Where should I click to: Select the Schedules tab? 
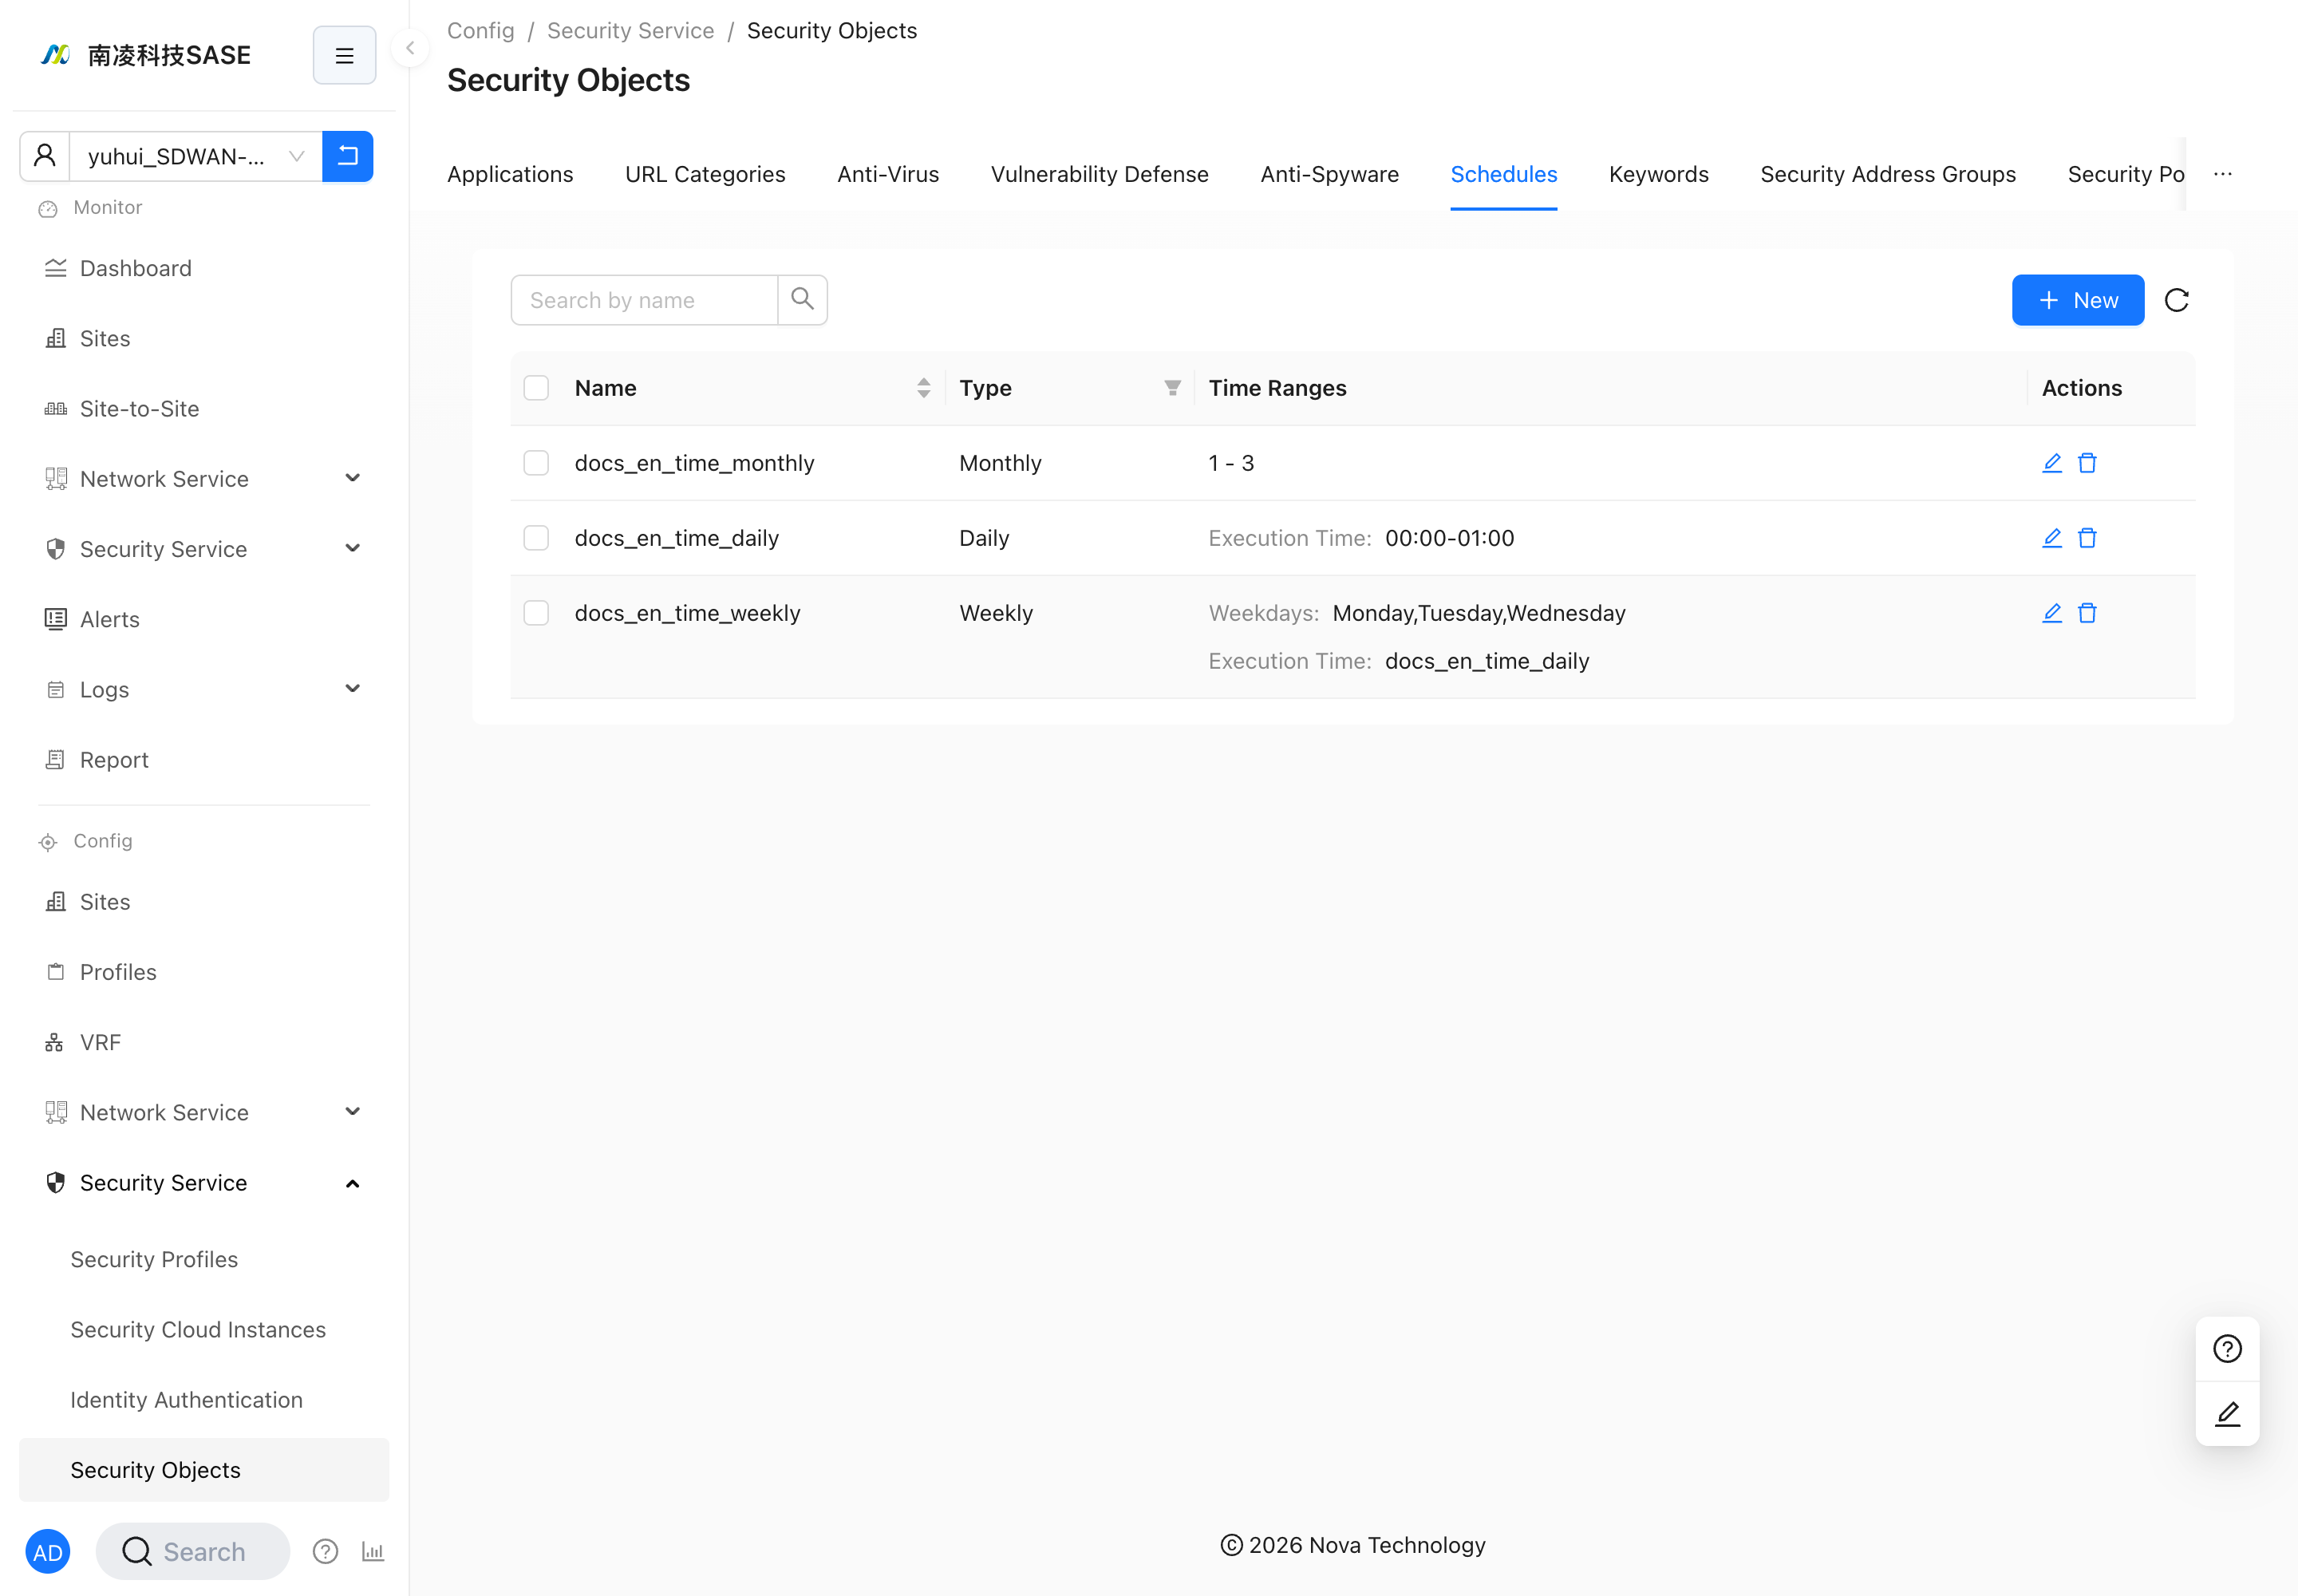pos(1503,174)
